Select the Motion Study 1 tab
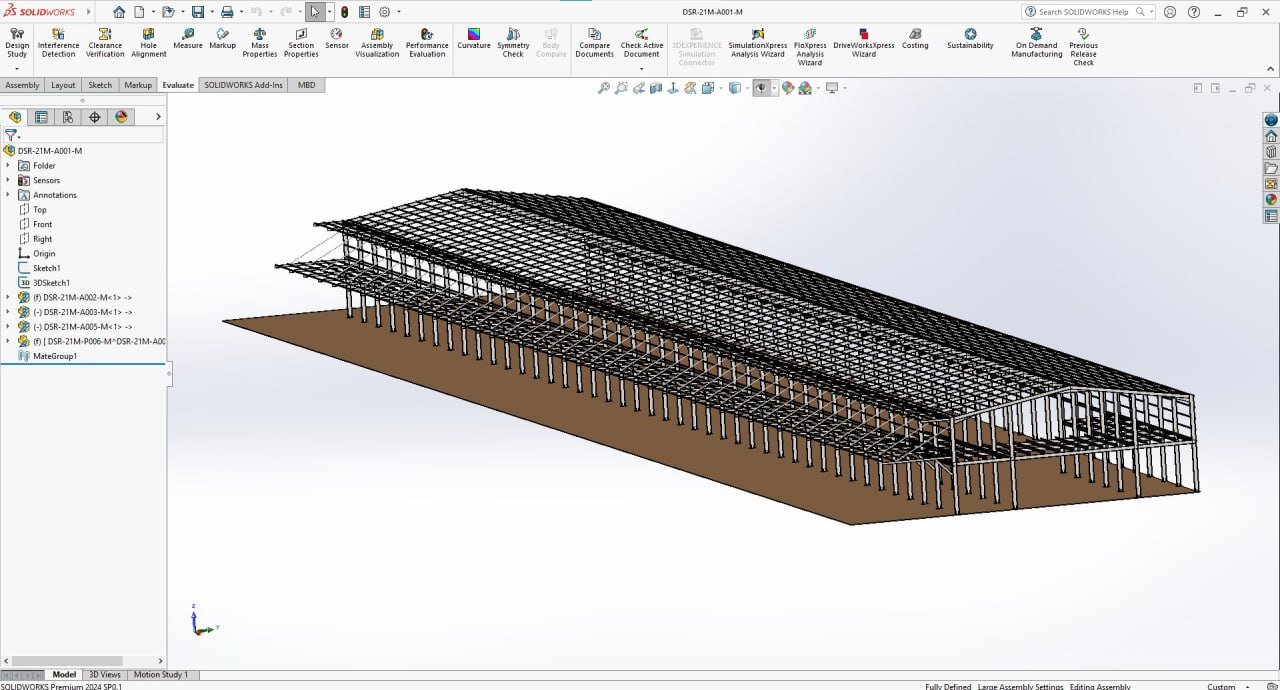Viewport: 1280px width, 690px height. [x=161, y=675]
